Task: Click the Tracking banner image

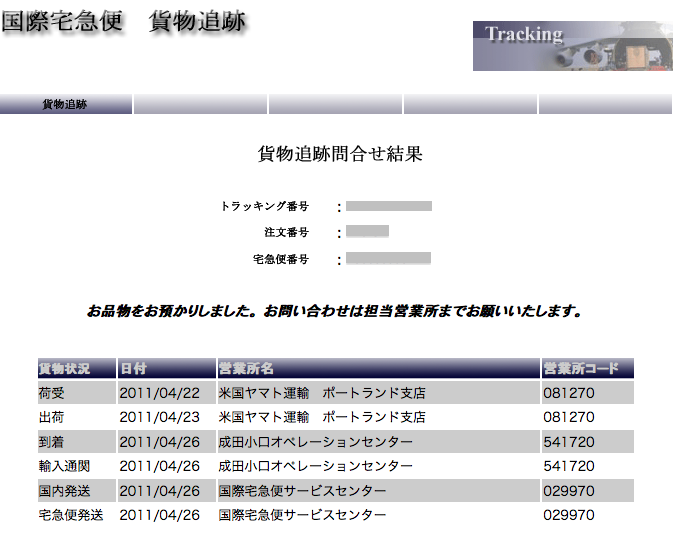Action: point(572,46)
